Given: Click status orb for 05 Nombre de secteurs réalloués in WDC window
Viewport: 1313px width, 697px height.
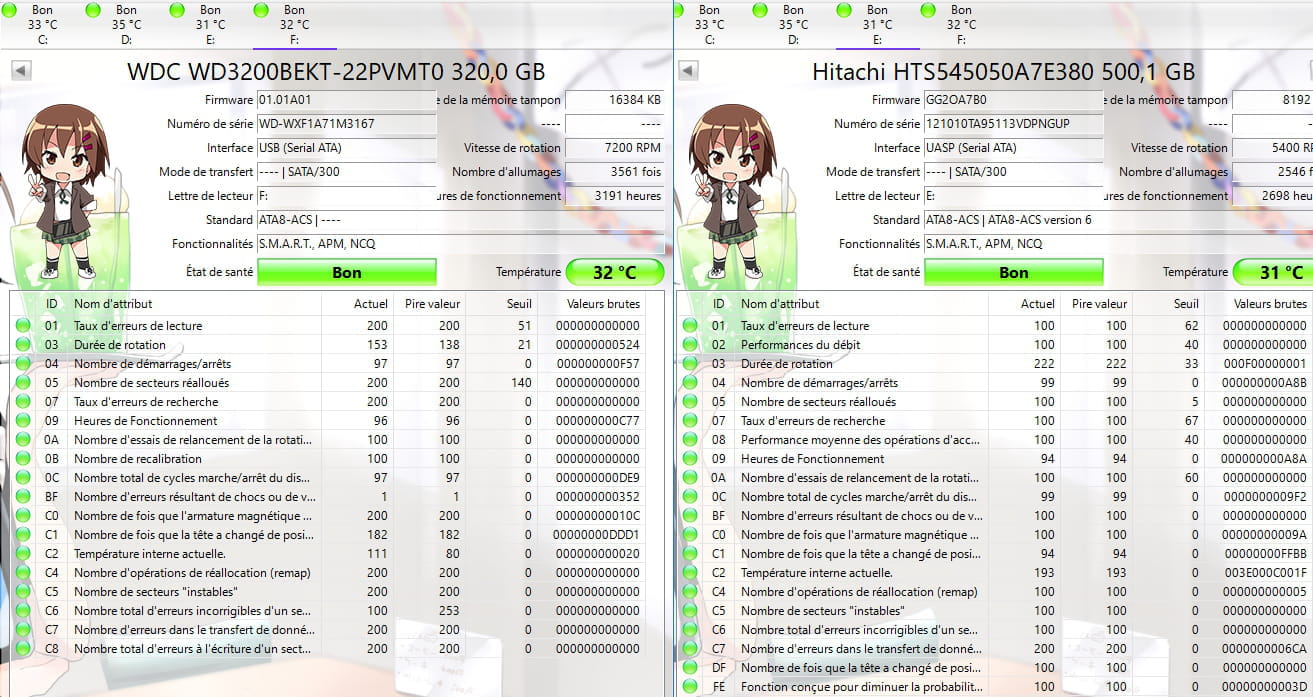Looking at the screenshot, I should tap(23, 382).
